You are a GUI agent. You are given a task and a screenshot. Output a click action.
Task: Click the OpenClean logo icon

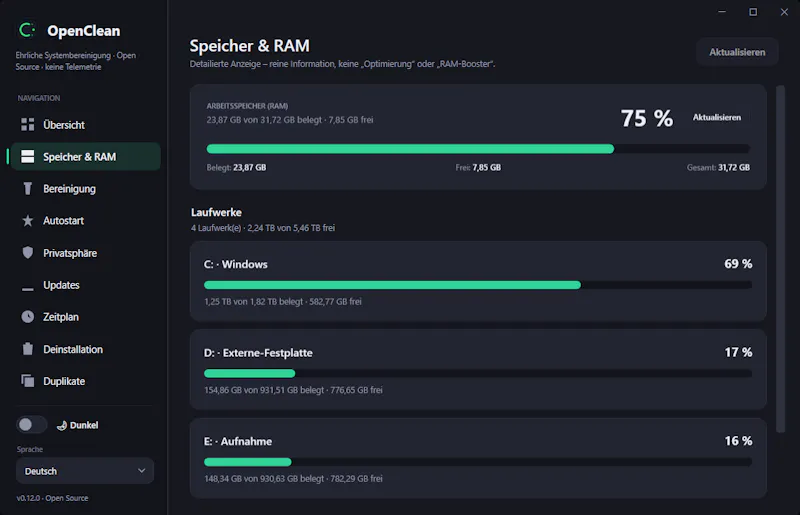click(27, 31)
